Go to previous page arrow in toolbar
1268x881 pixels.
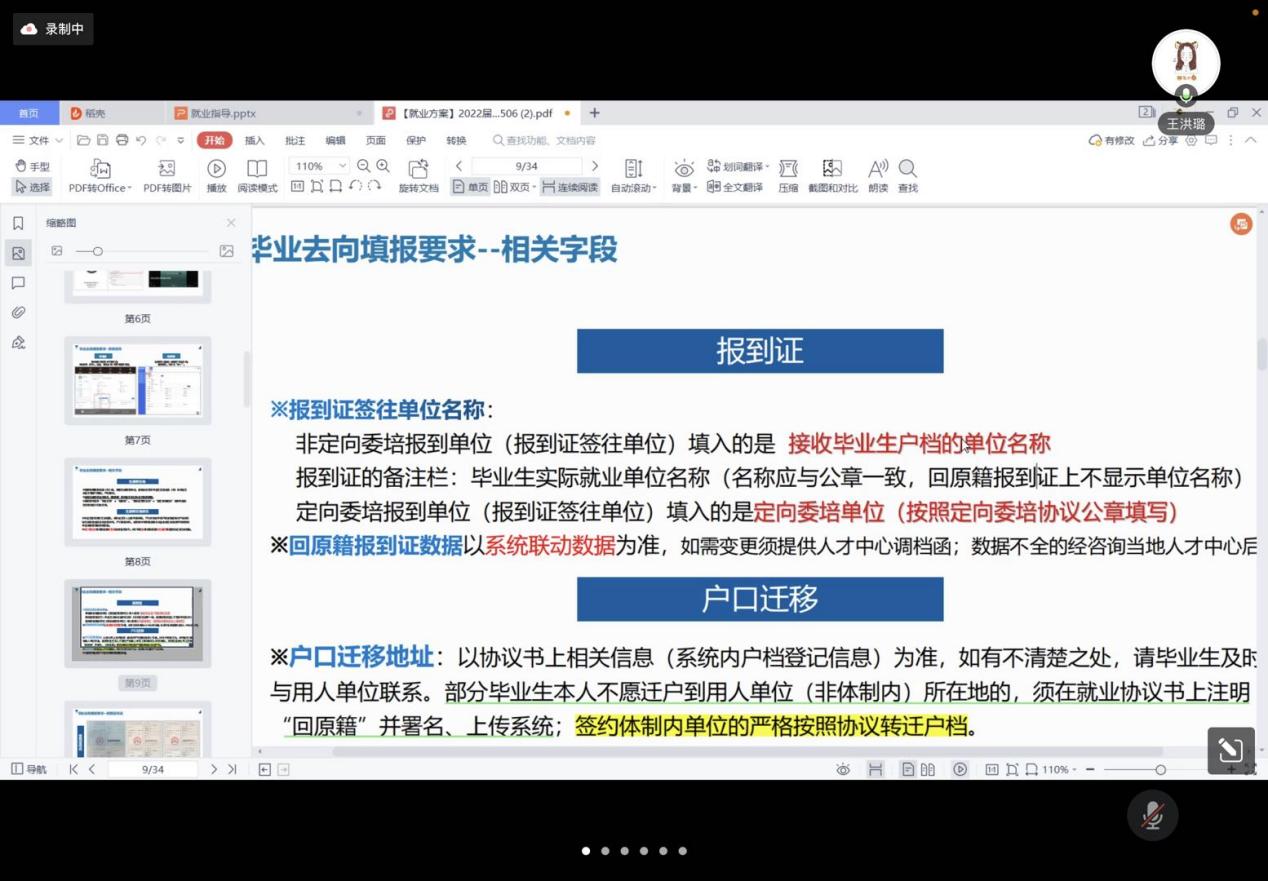click(459, 166)
